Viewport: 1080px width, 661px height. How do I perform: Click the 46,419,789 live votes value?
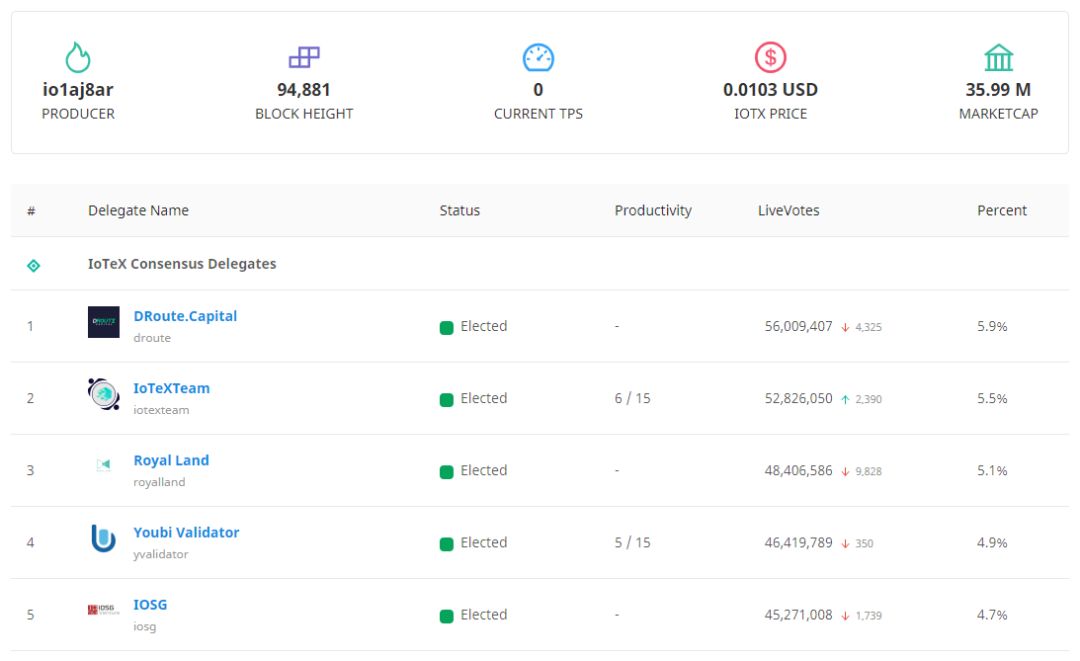(x=798, y=543)
